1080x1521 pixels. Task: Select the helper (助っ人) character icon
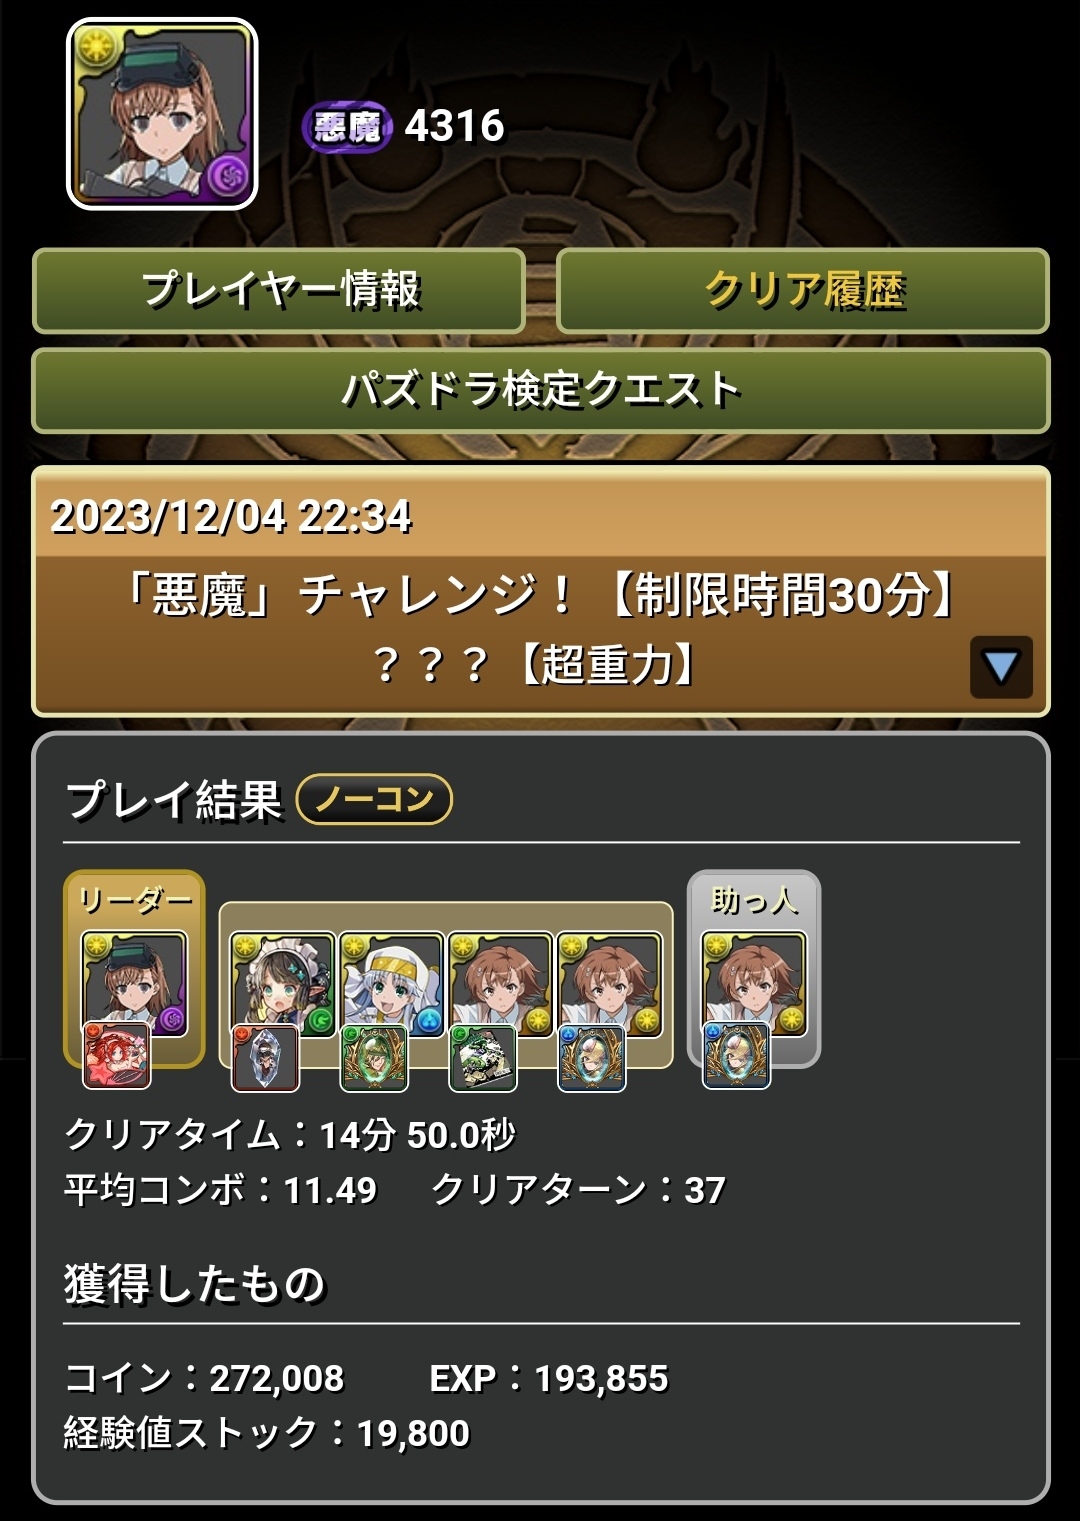[x=754, y=984]
